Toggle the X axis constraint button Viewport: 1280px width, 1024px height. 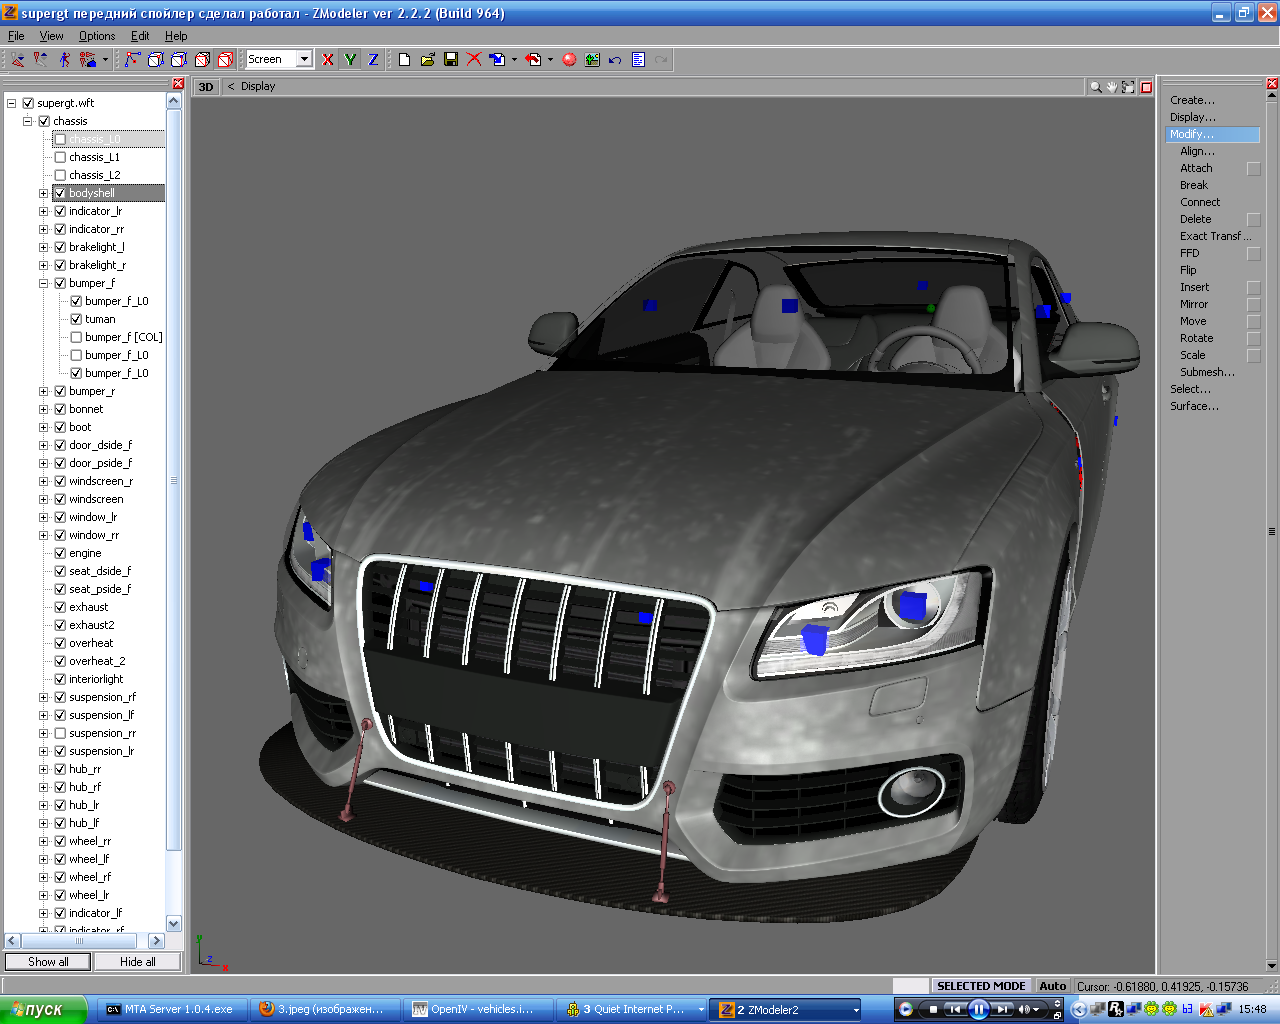click(x=328, y=60)
